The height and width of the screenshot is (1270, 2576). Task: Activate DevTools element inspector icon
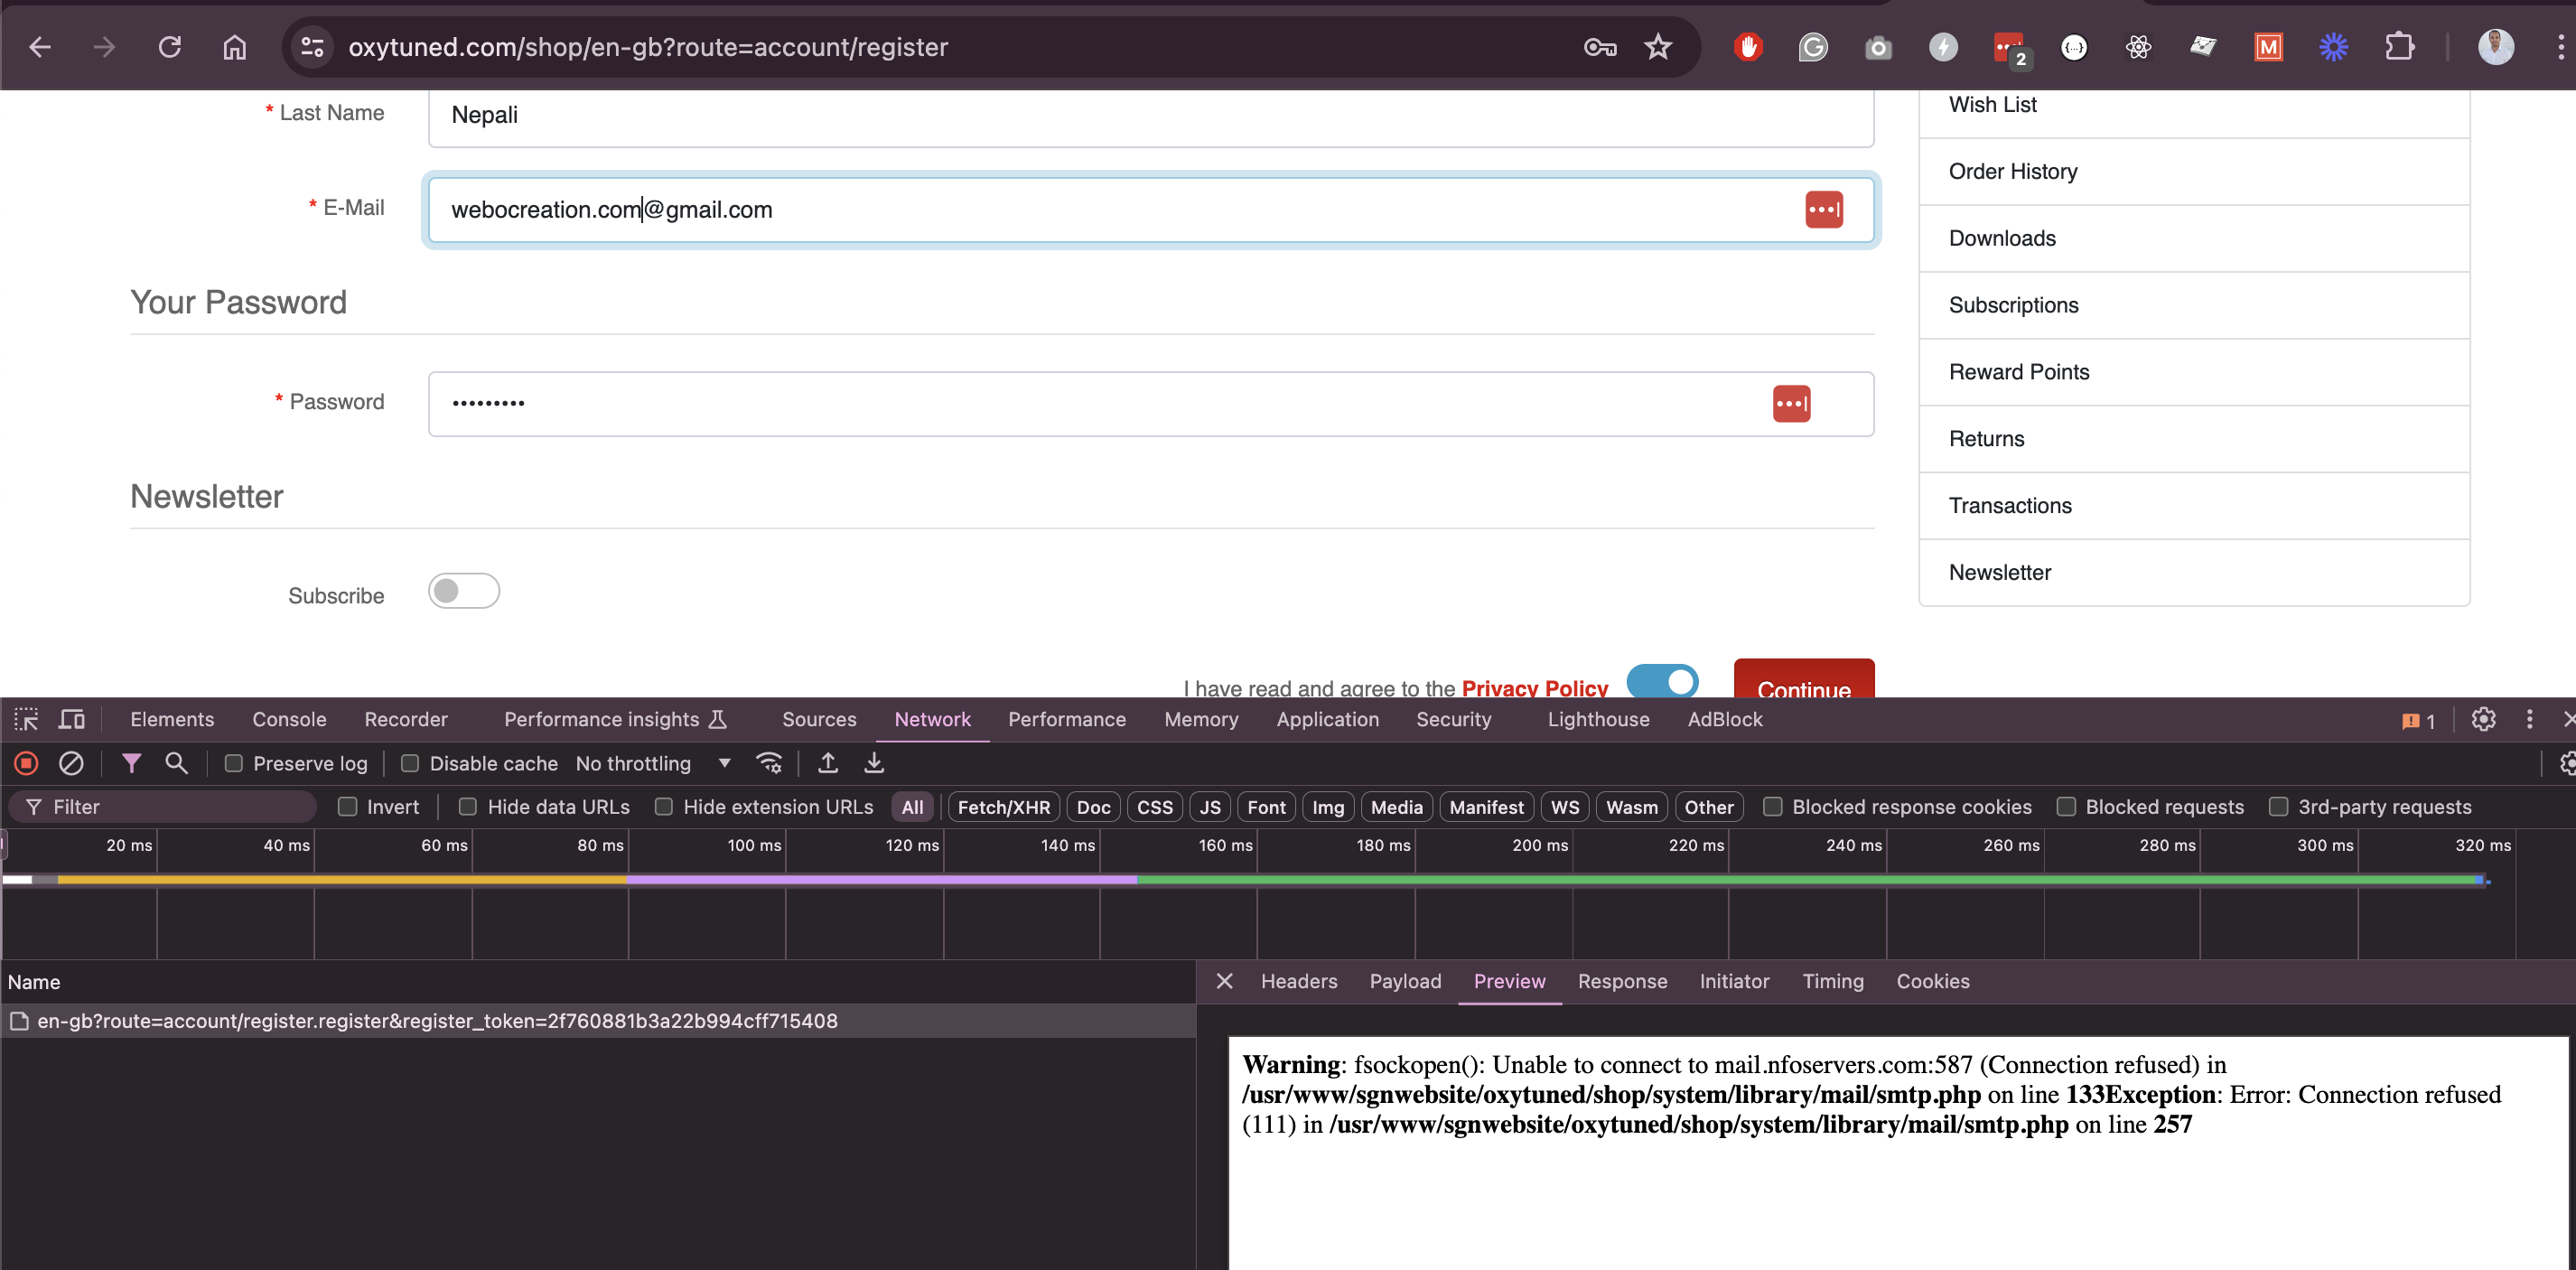click(x=26, y=719)
